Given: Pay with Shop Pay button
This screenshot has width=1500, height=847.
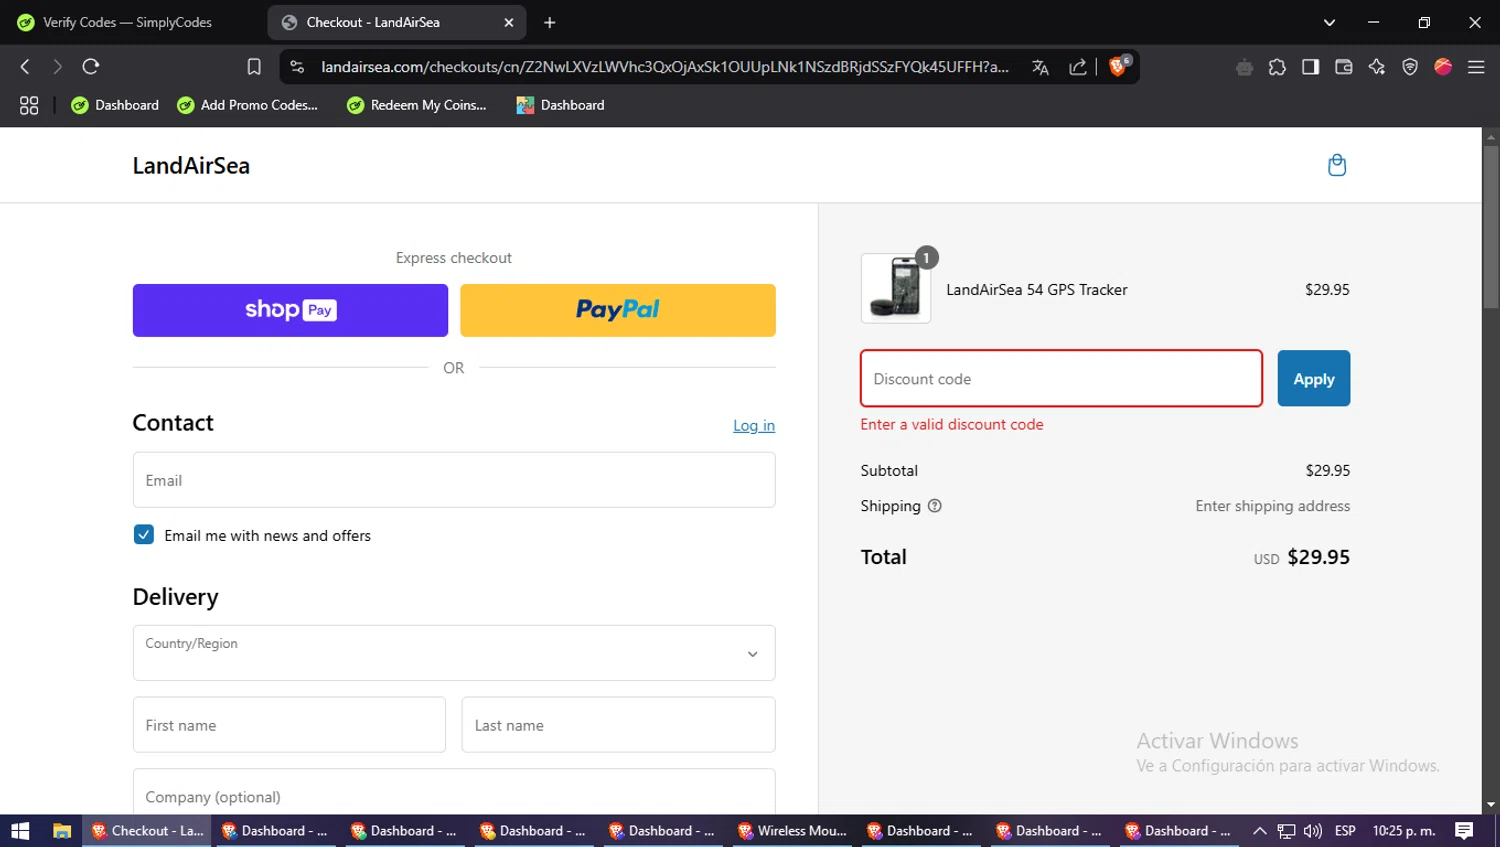Looking at the screenshot, I should (290, 310).
